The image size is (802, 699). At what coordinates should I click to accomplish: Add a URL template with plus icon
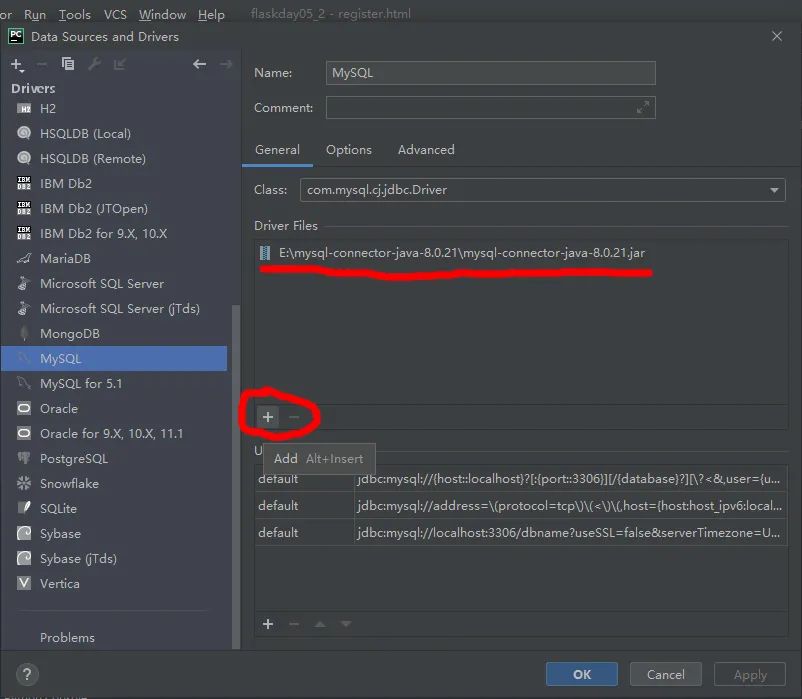(x=268, y=624)
